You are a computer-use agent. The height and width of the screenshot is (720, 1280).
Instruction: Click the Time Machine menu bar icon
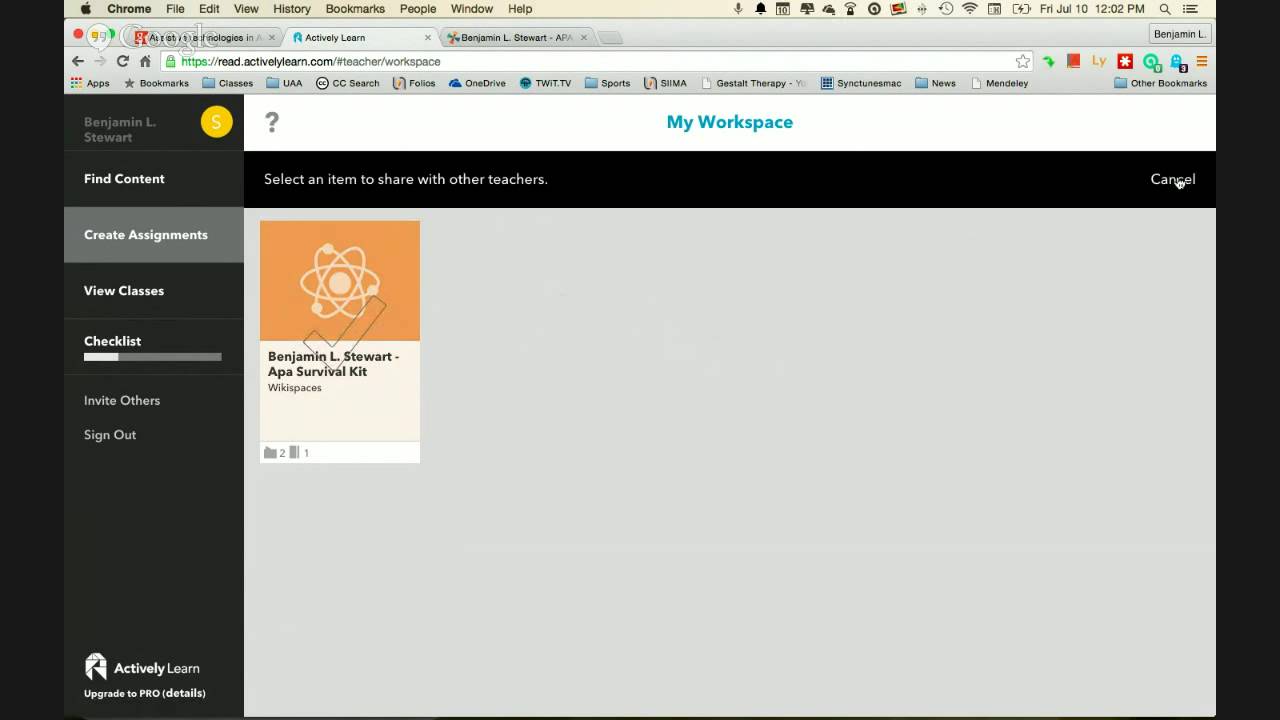[946, 9]
